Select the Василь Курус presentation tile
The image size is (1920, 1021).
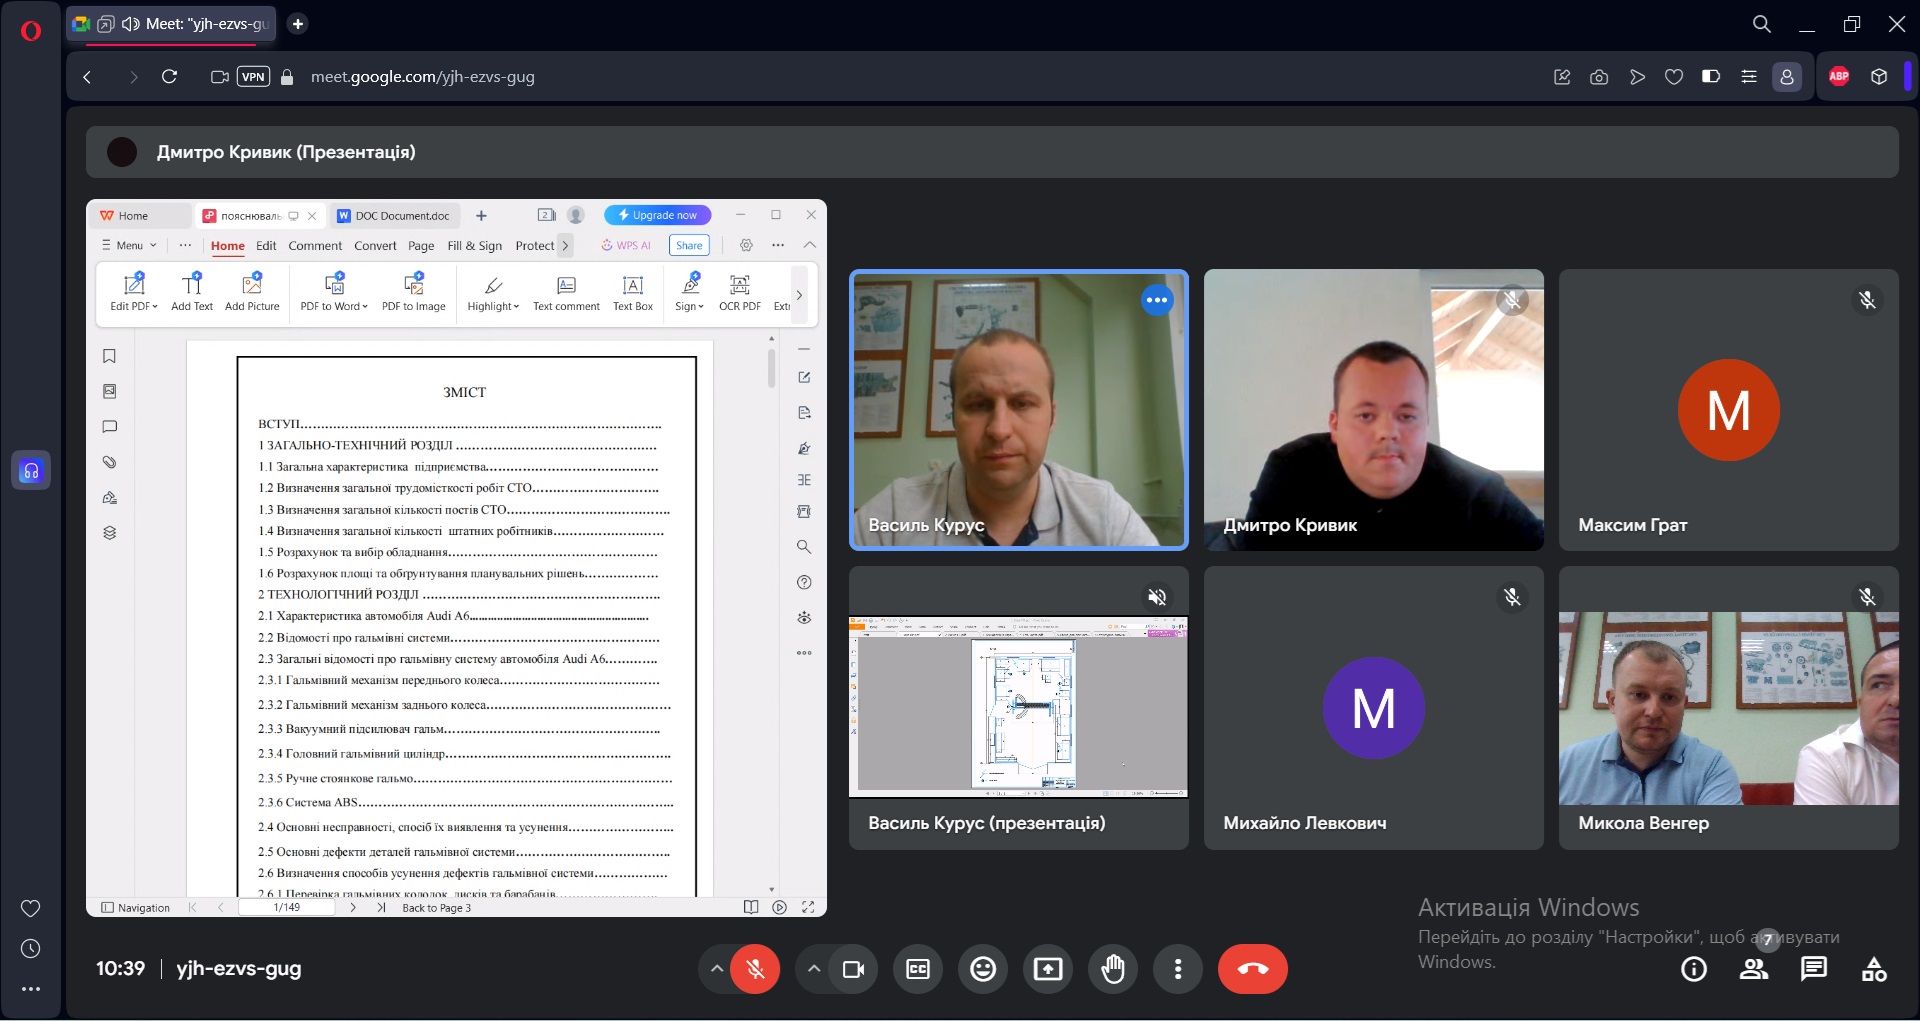[1018, 707]
